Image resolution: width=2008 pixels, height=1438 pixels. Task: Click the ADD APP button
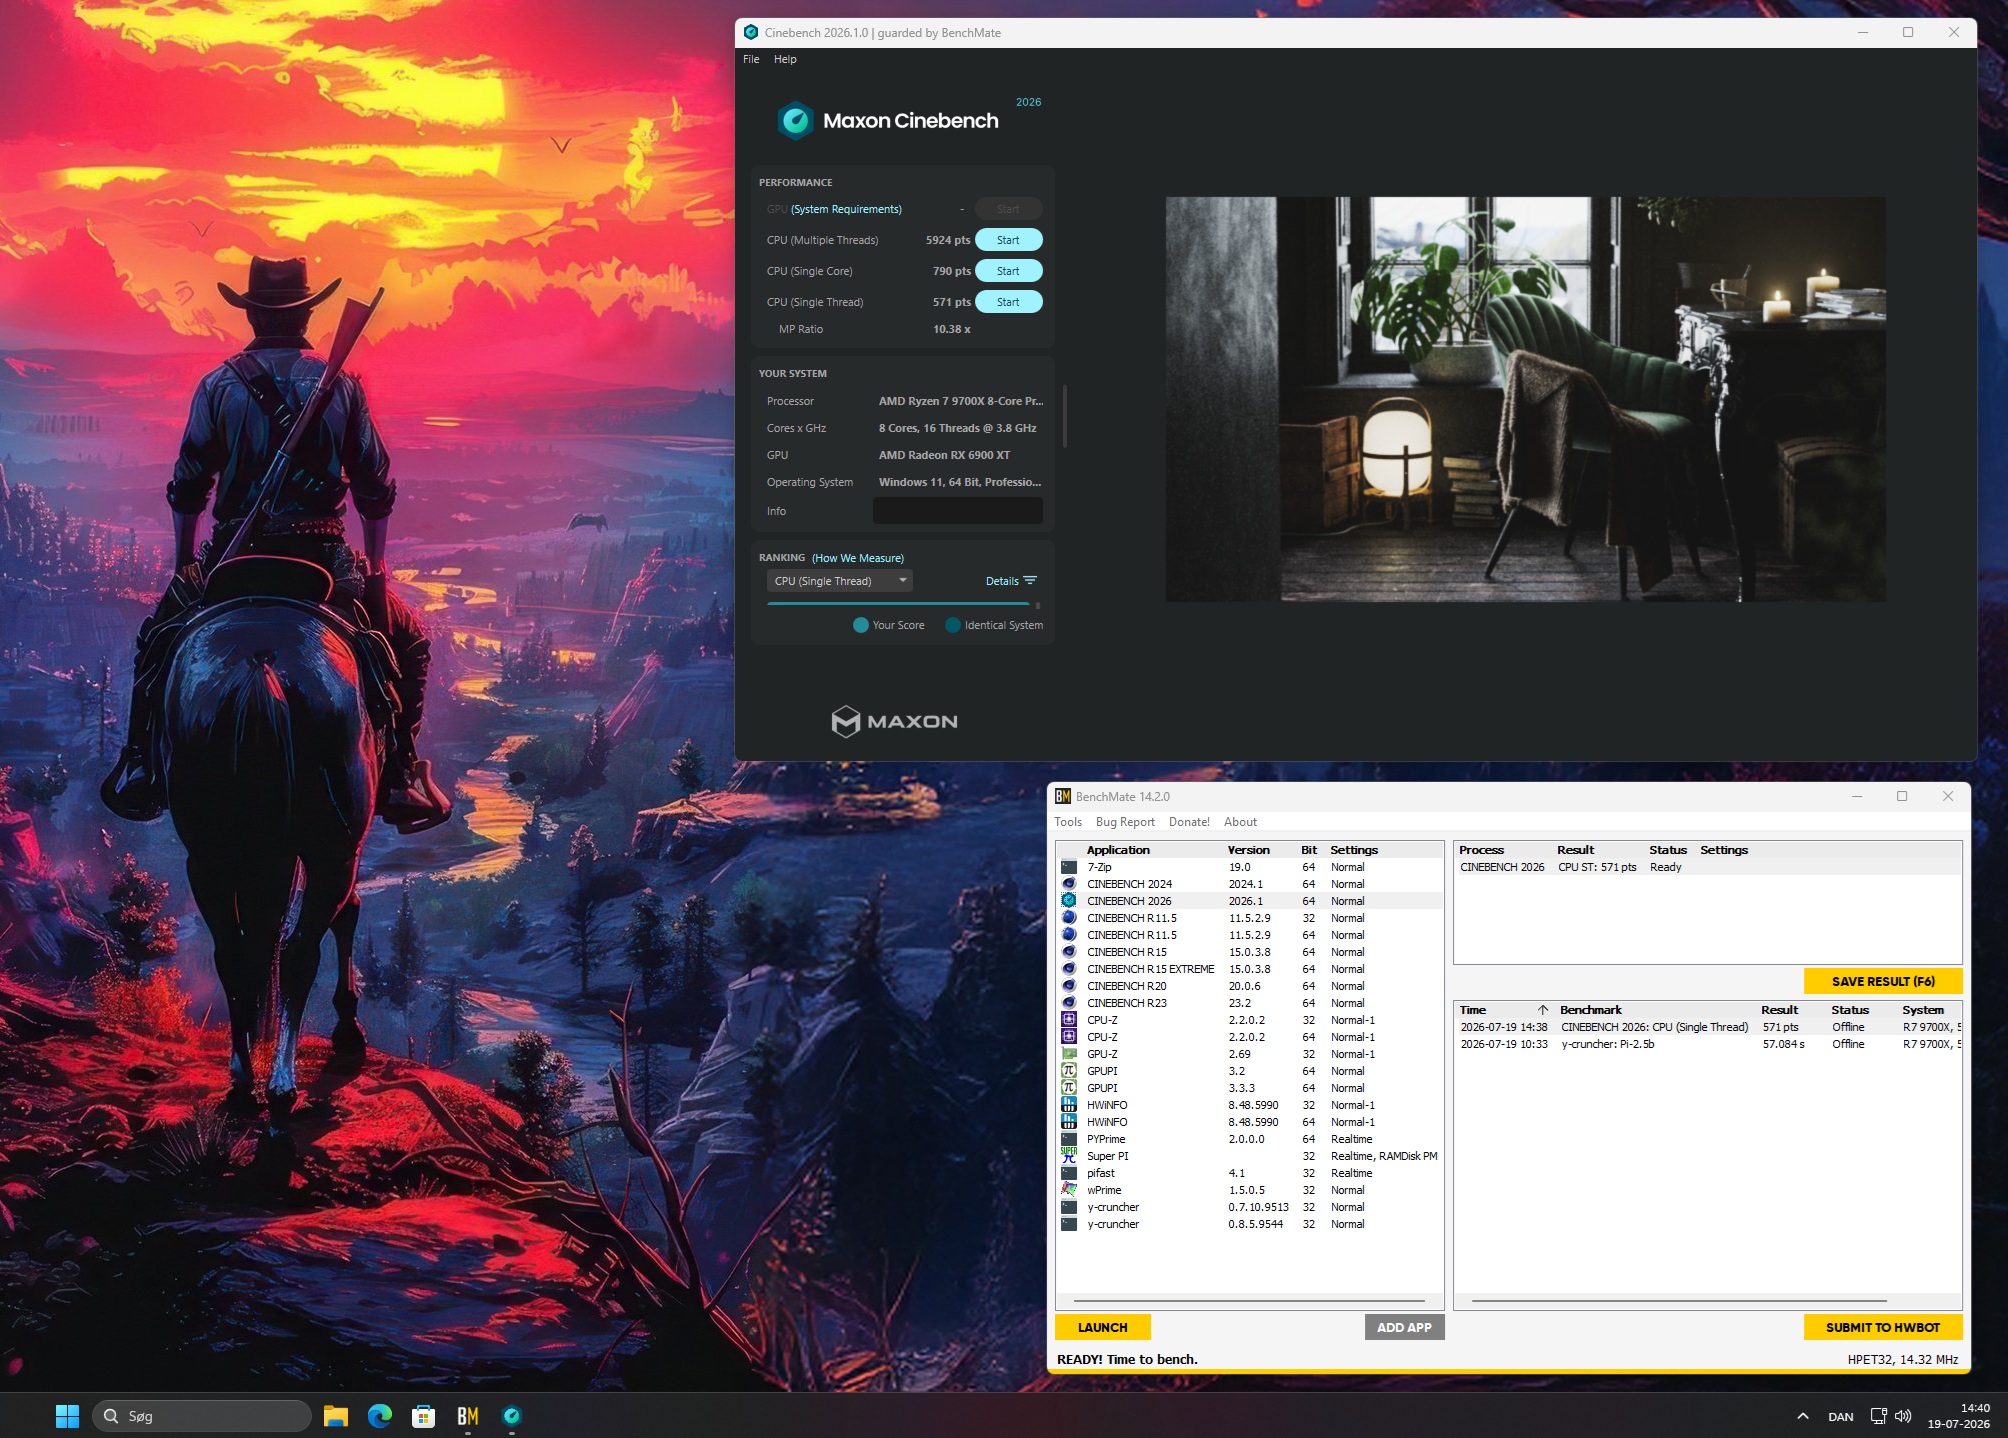tap(1404, 1327)
